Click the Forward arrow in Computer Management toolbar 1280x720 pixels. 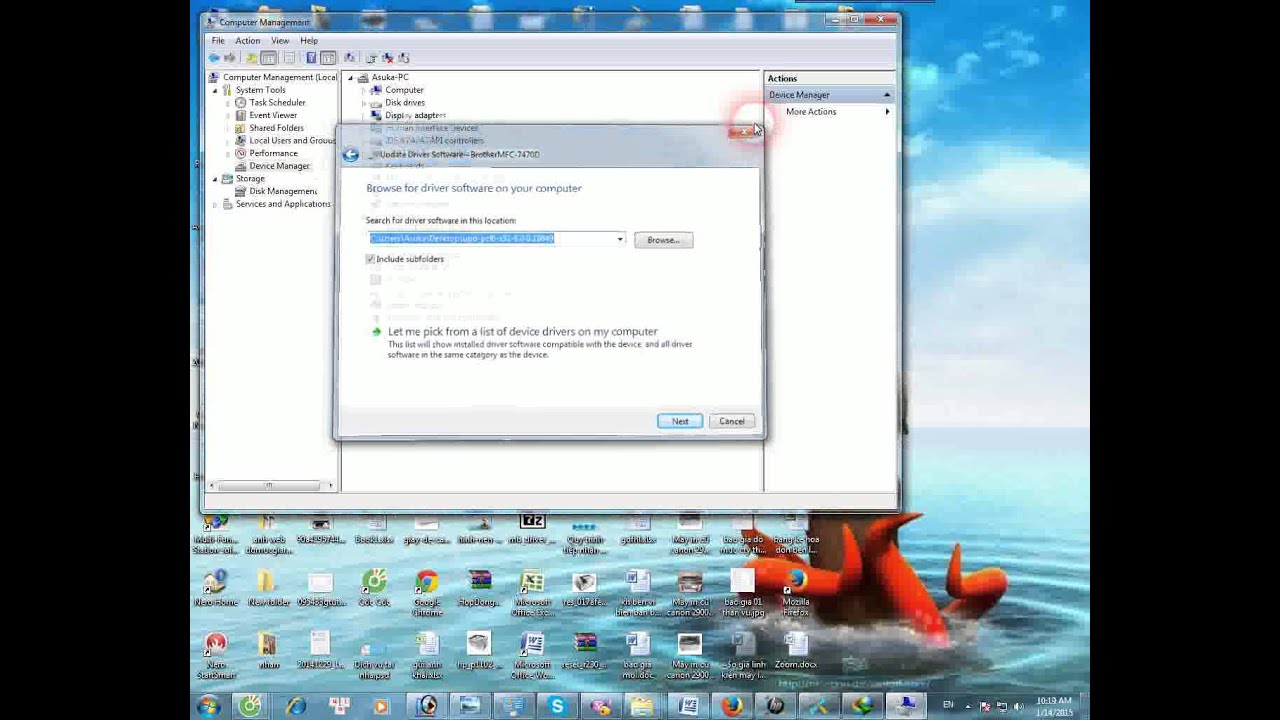point(229,58)
